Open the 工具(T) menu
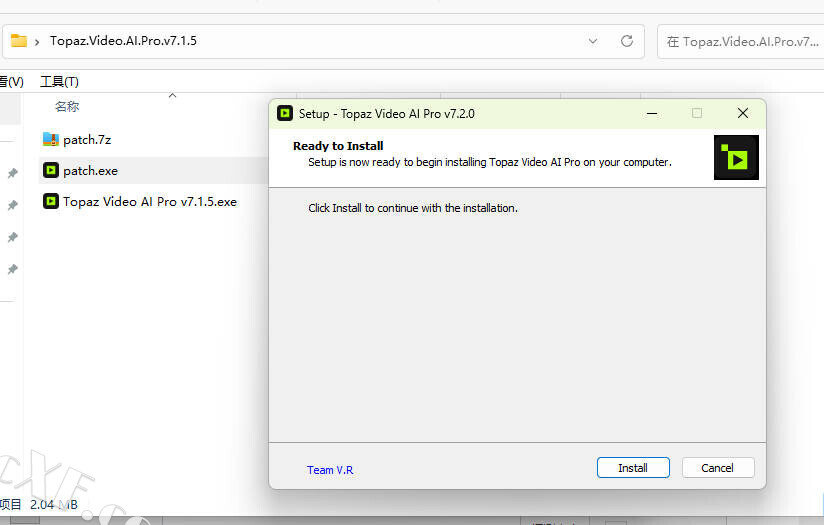 click(59, 82)
